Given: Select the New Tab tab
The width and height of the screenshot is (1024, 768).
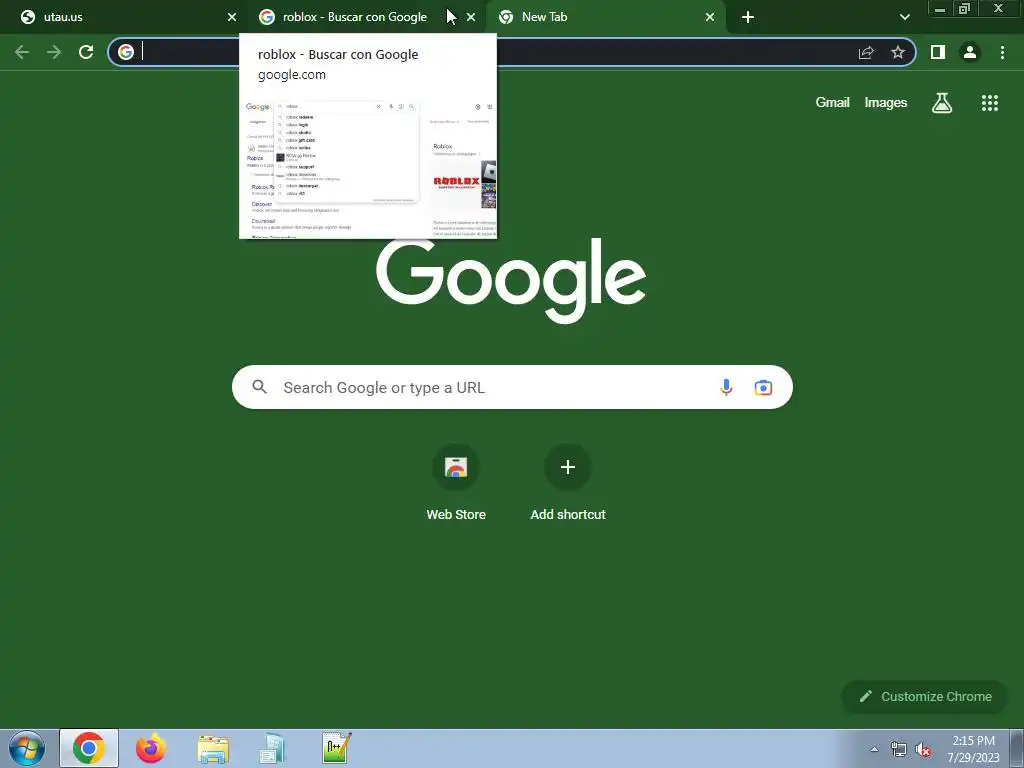Looking at the screenshot, I should [606, 17].
